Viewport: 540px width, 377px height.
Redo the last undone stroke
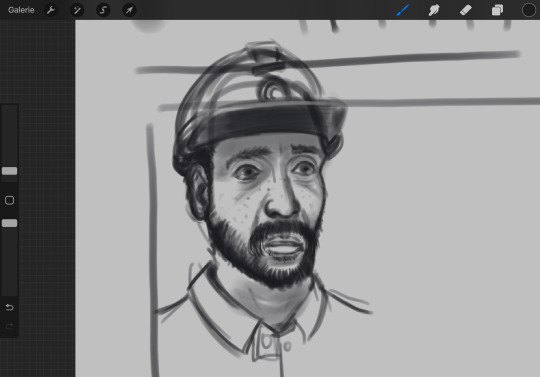9,326
